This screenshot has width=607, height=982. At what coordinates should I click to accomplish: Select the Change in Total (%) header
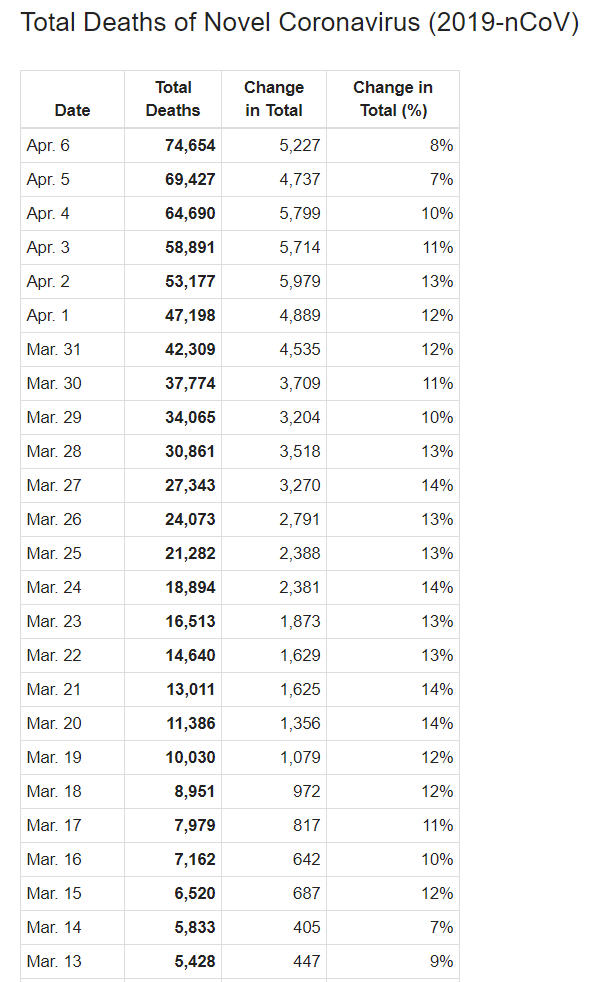(393, 99)
